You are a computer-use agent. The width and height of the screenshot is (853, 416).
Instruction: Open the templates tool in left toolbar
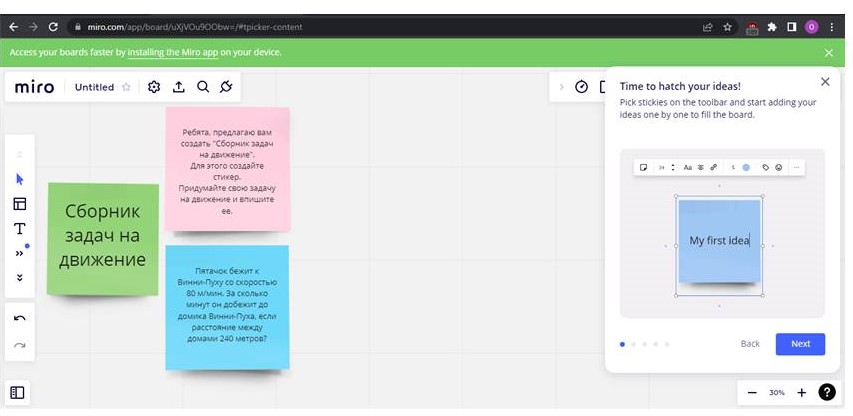[19, 204]
